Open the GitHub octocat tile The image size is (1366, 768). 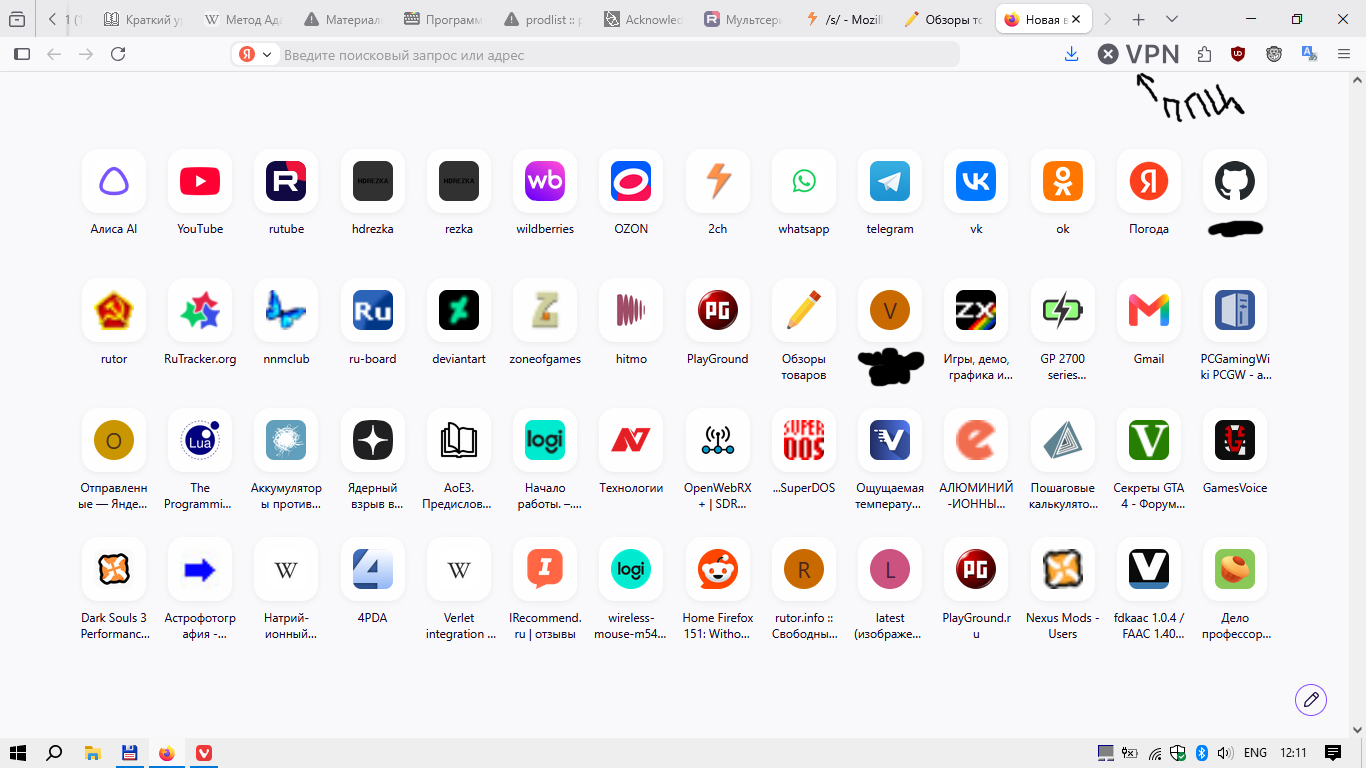[x=1235, y=181]
